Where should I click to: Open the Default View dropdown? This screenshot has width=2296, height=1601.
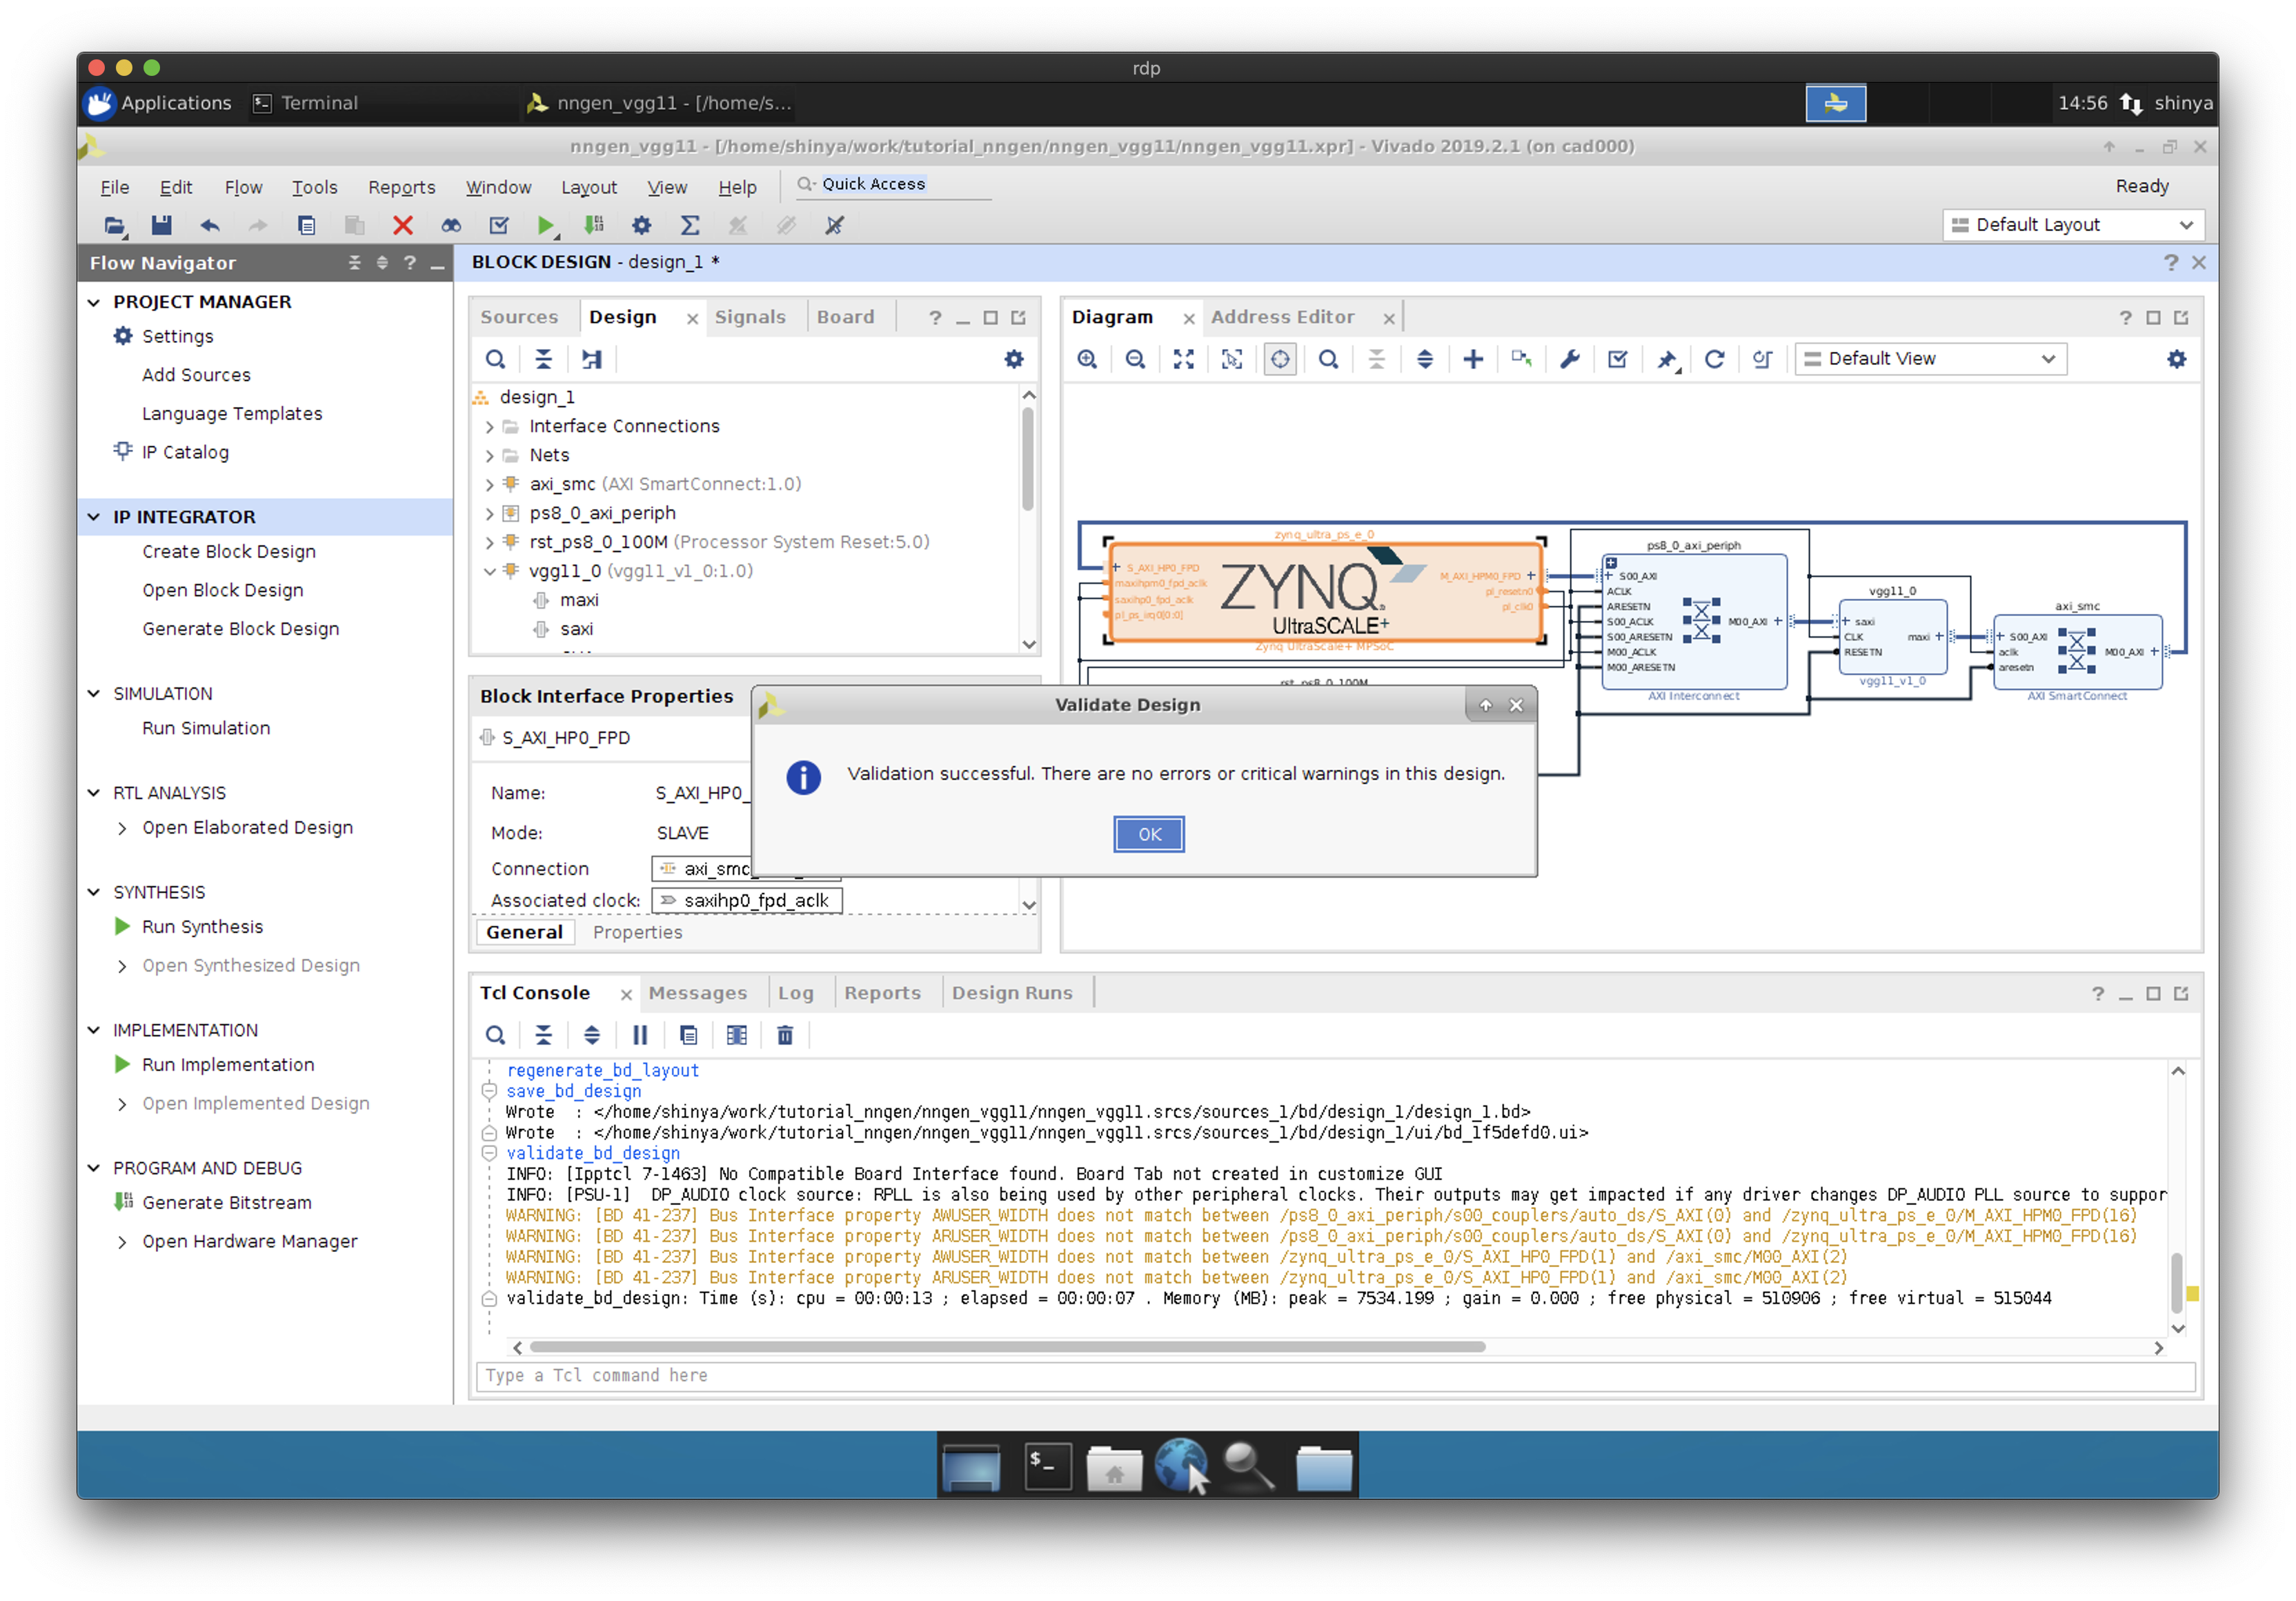pos(1930,359)
